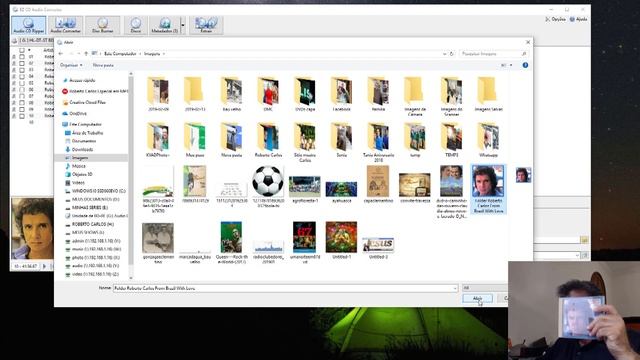
Task: Refresh the Imagens folder view
Action: tap(451, 53)
